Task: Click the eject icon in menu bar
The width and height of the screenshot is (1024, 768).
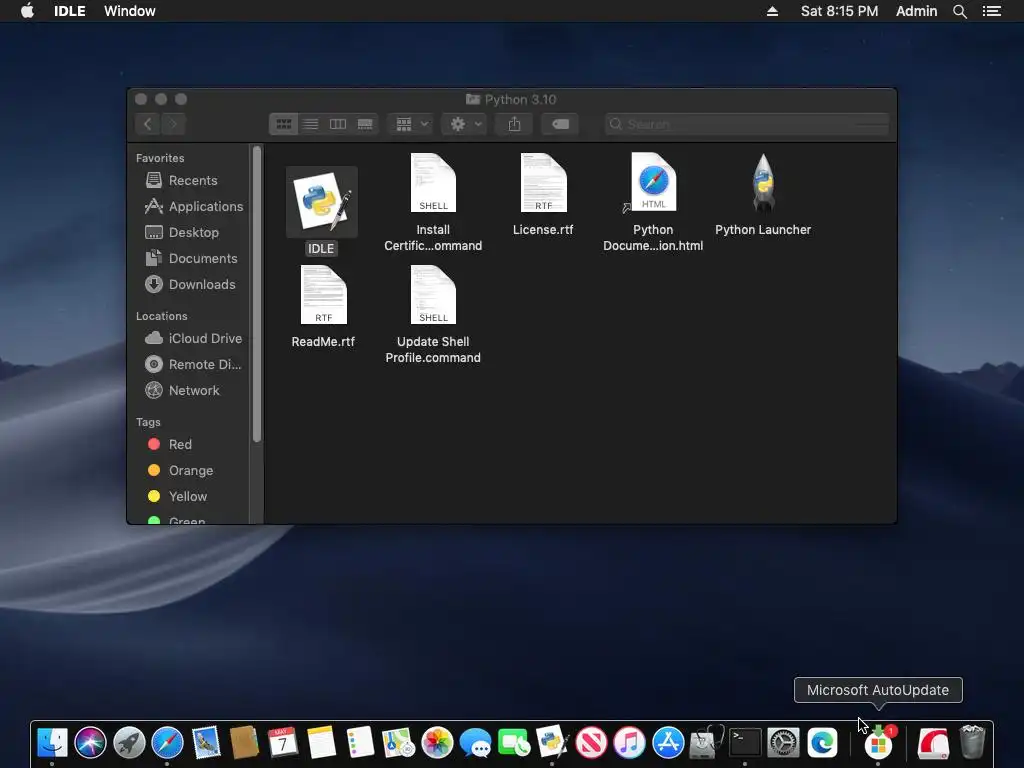Action: [772, 11]
